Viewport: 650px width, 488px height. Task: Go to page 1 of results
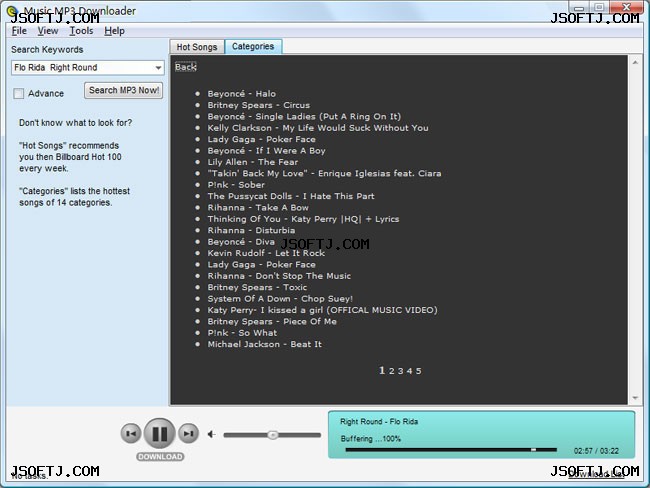pyautogui.click(x=382, y=370)
